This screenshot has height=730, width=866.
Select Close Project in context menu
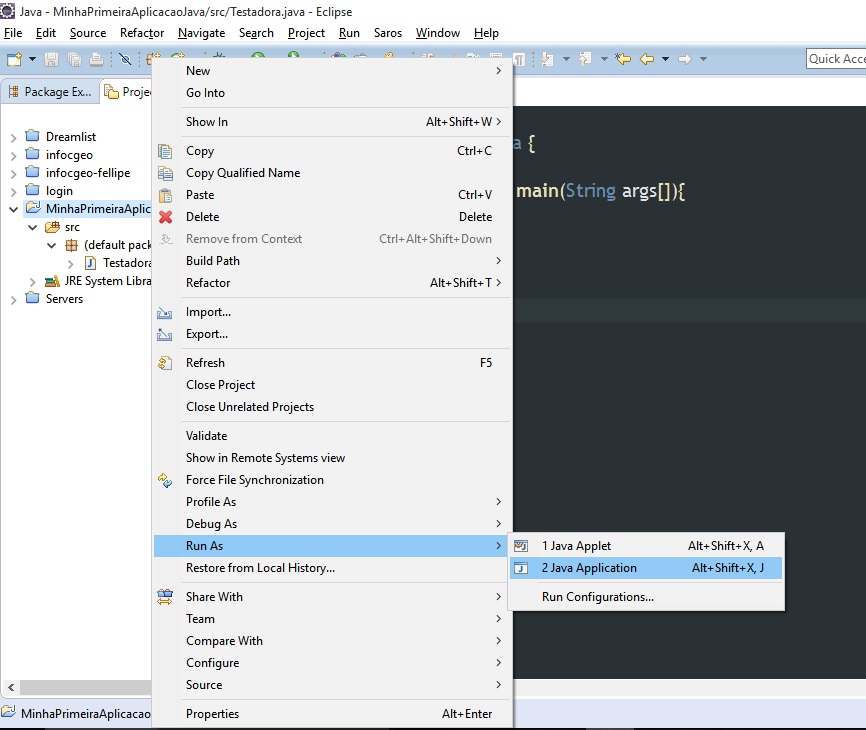pyautogui.click(x=332, y=385)
